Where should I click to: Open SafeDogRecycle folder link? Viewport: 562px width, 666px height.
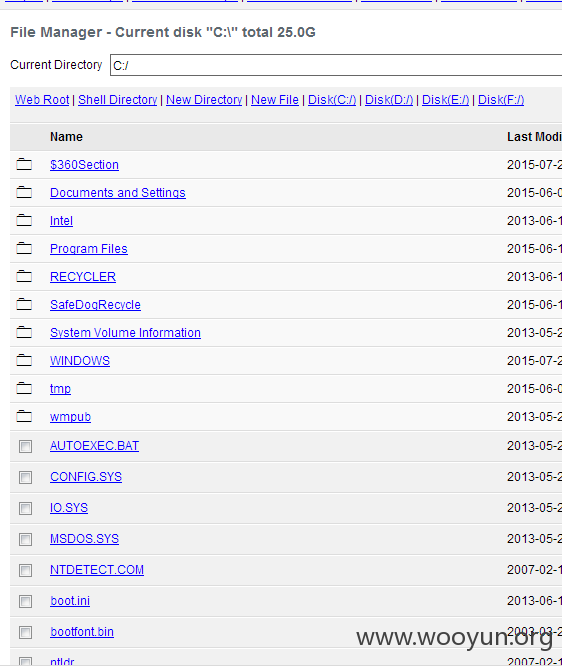click(96, 305)
